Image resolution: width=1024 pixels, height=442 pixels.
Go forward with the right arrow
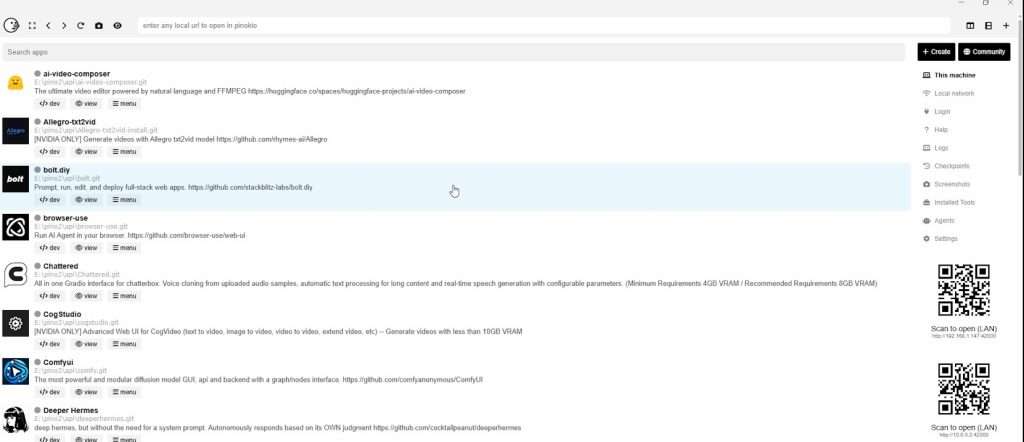[x=64, y=25]
